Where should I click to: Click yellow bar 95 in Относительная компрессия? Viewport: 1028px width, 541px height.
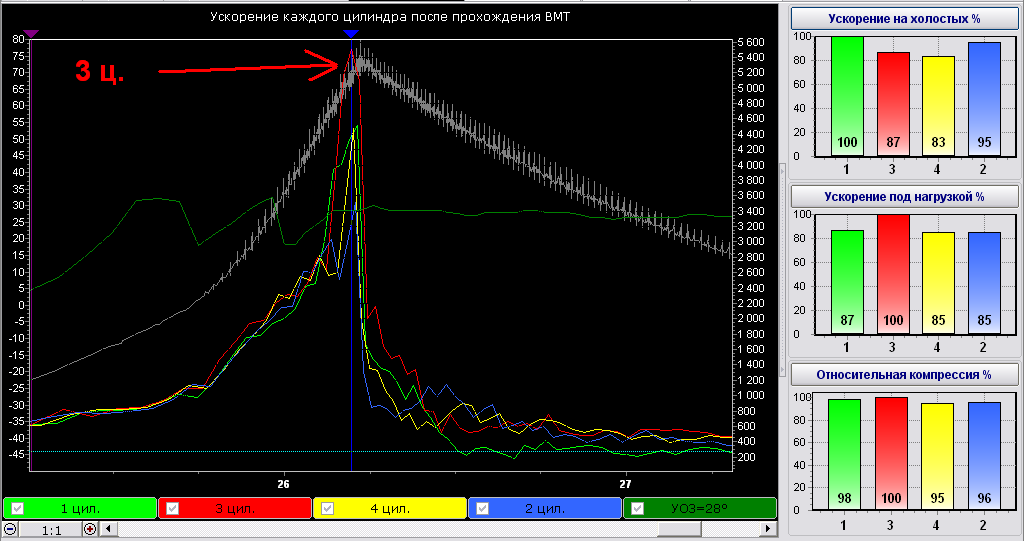(x=938, y=456)
